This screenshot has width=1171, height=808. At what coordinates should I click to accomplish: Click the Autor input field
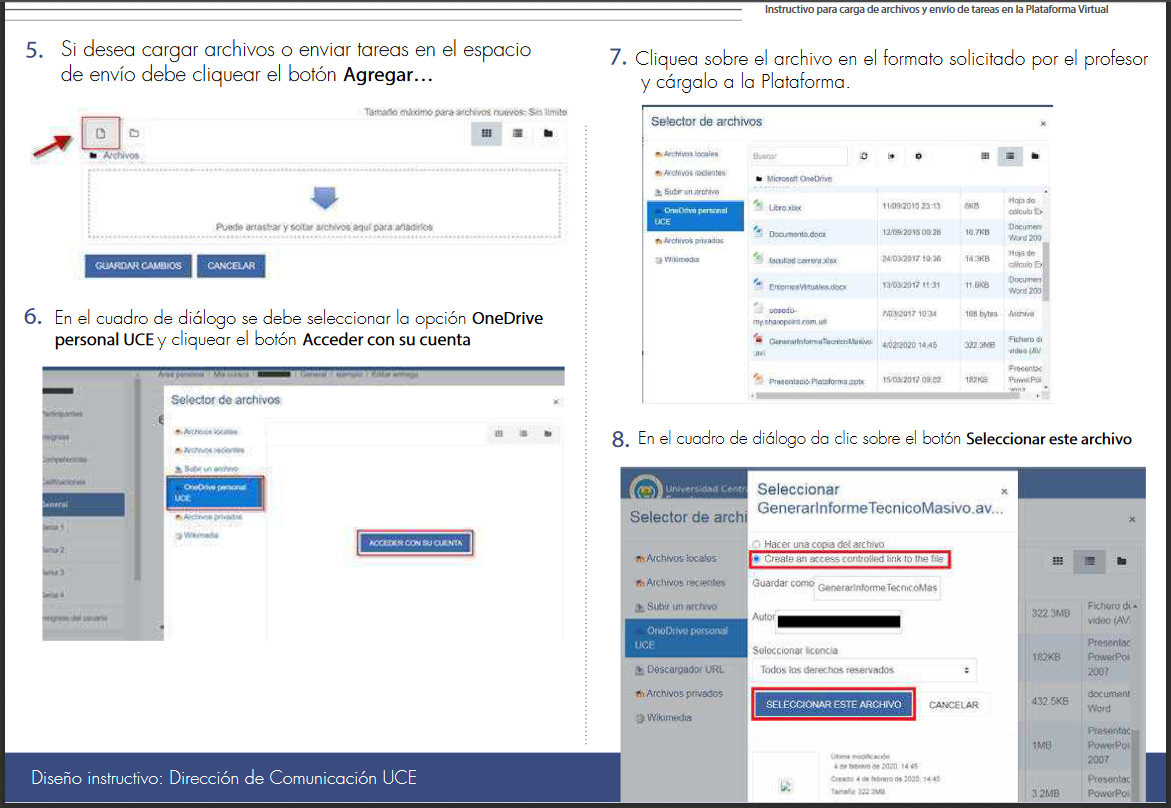coord(839,621)
